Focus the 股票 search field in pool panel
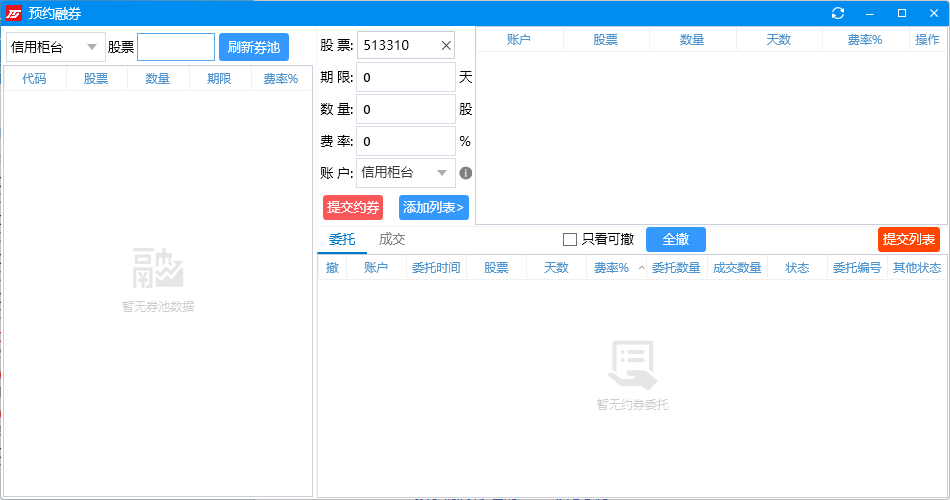 tap(176, 47)
